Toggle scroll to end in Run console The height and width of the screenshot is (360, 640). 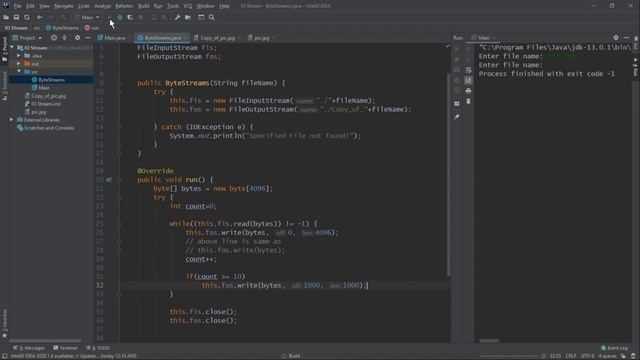tap(468, 80)
